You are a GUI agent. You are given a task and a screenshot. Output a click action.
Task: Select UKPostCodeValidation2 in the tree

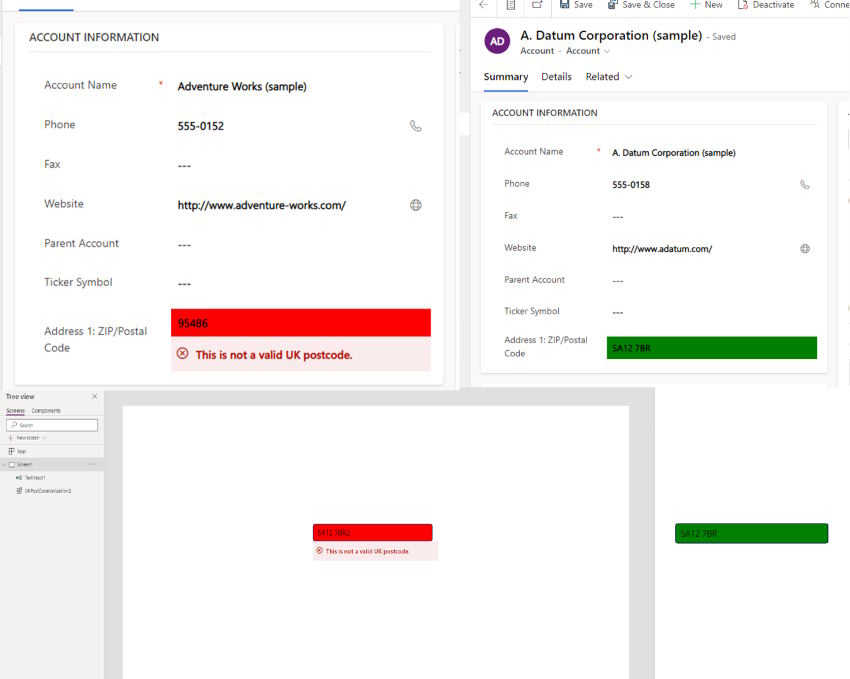pyautogui.click(x=47, y=491)
